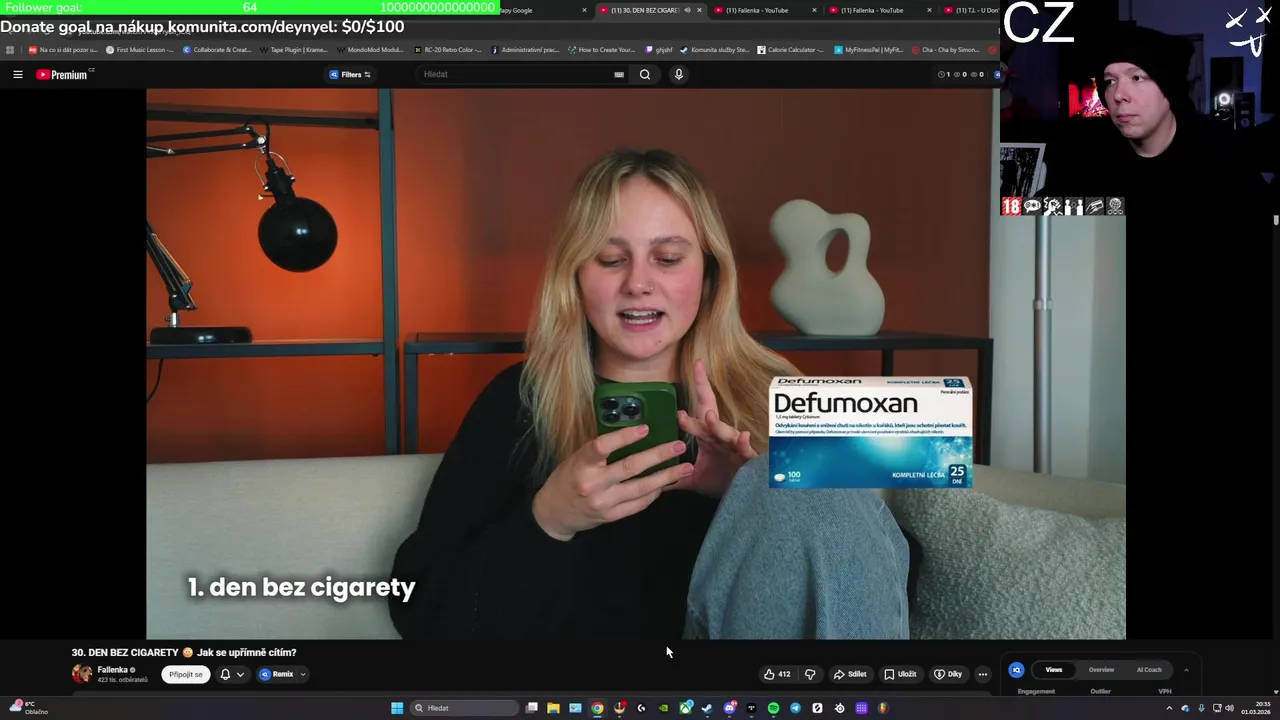Viewport: 1280px width, 720px height.
Task: Close the '30. DEN BEZ CIGARETY' browser tab
Action: pos(699,10)
